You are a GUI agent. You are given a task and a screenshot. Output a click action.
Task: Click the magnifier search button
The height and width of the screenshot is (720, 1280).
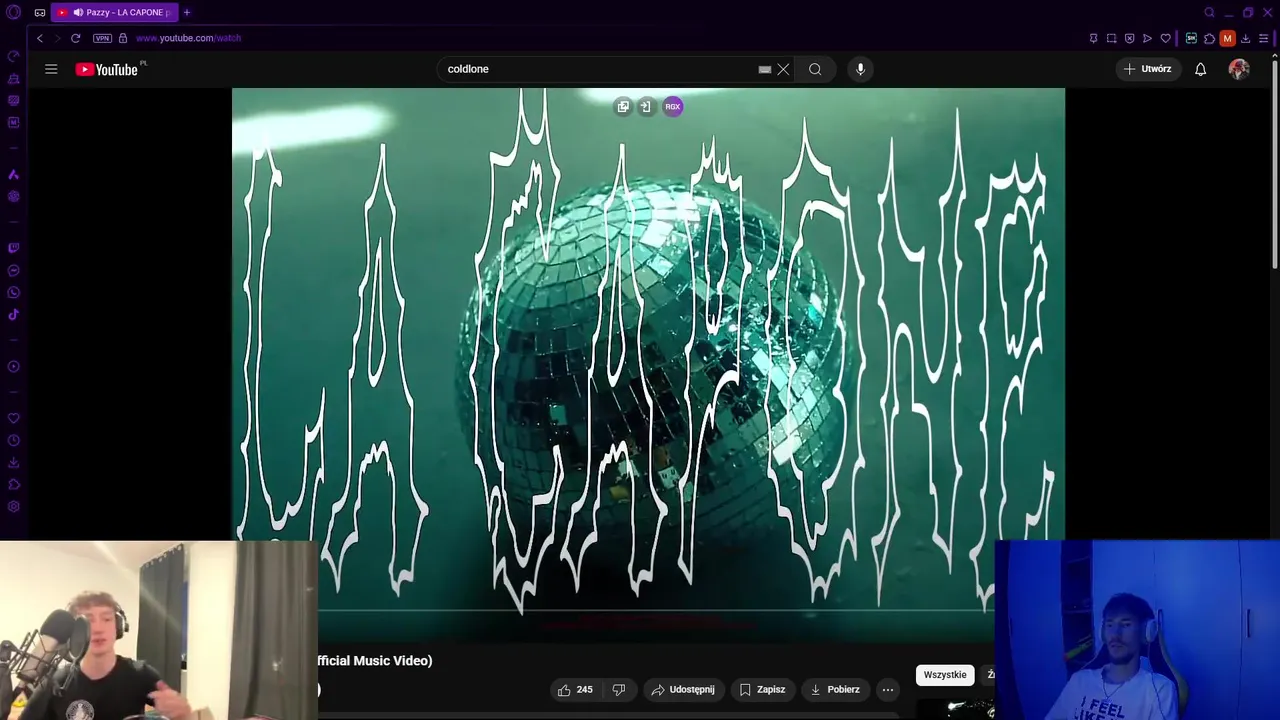click(x=815, y=69)
